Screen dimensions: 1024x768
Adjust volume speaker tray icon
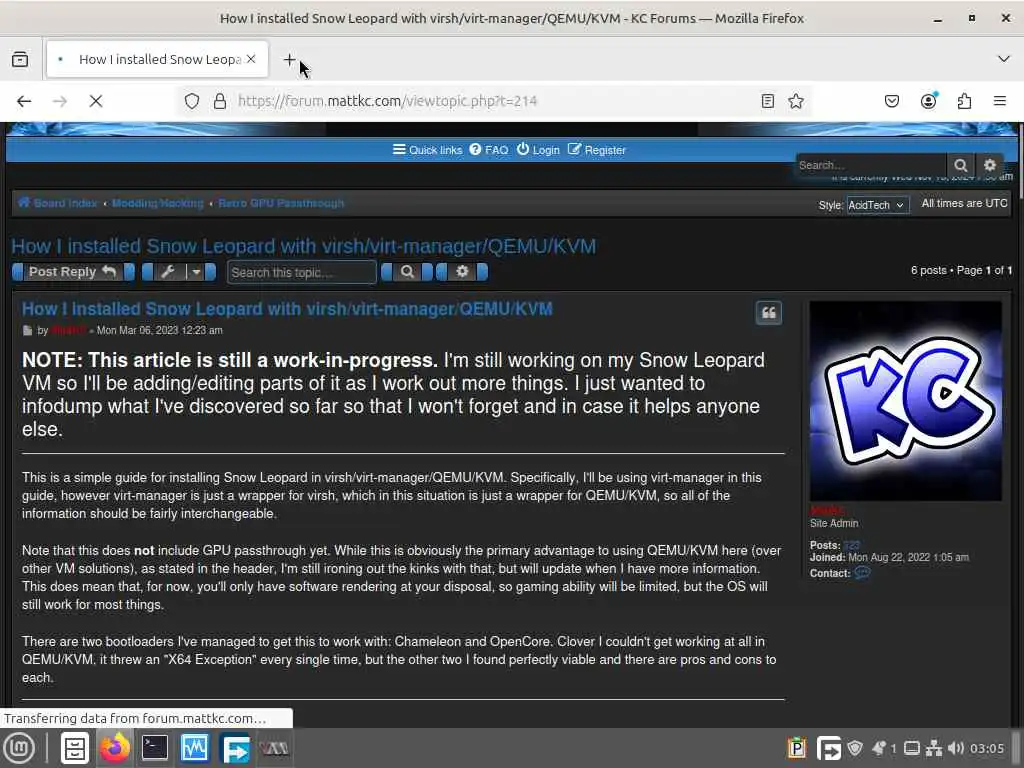pyautogui.click(x=955, y=748)
